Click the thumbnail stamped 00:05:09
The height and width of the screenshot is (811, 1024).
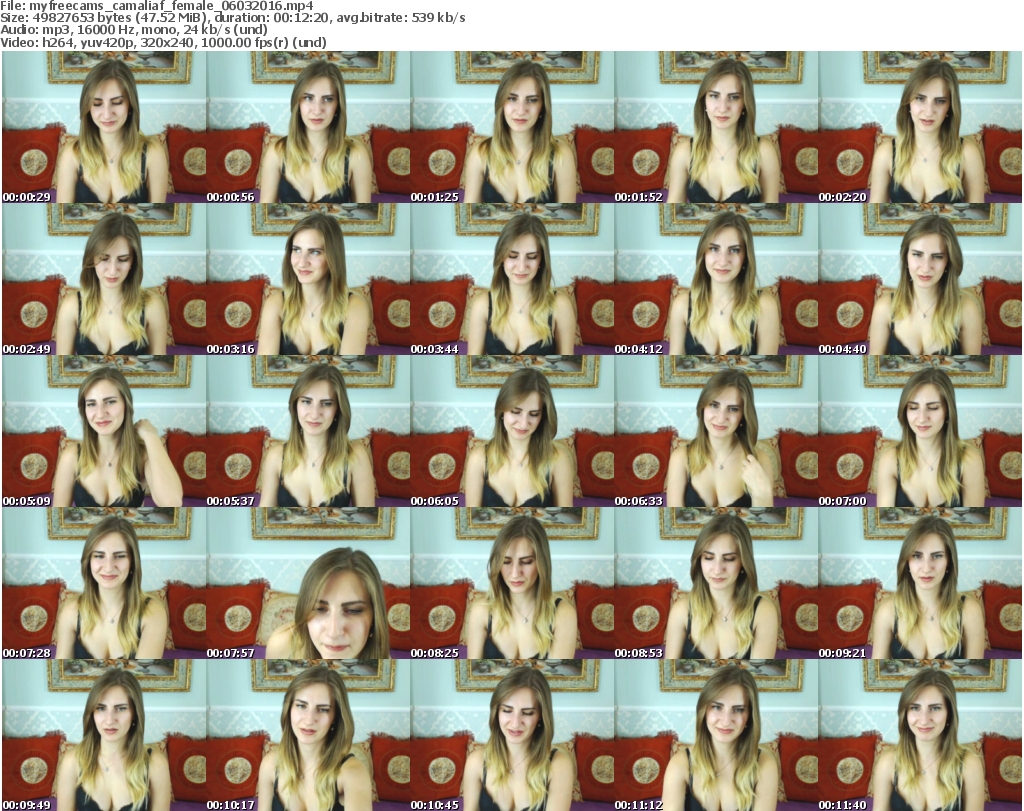(x=104, y=432)
